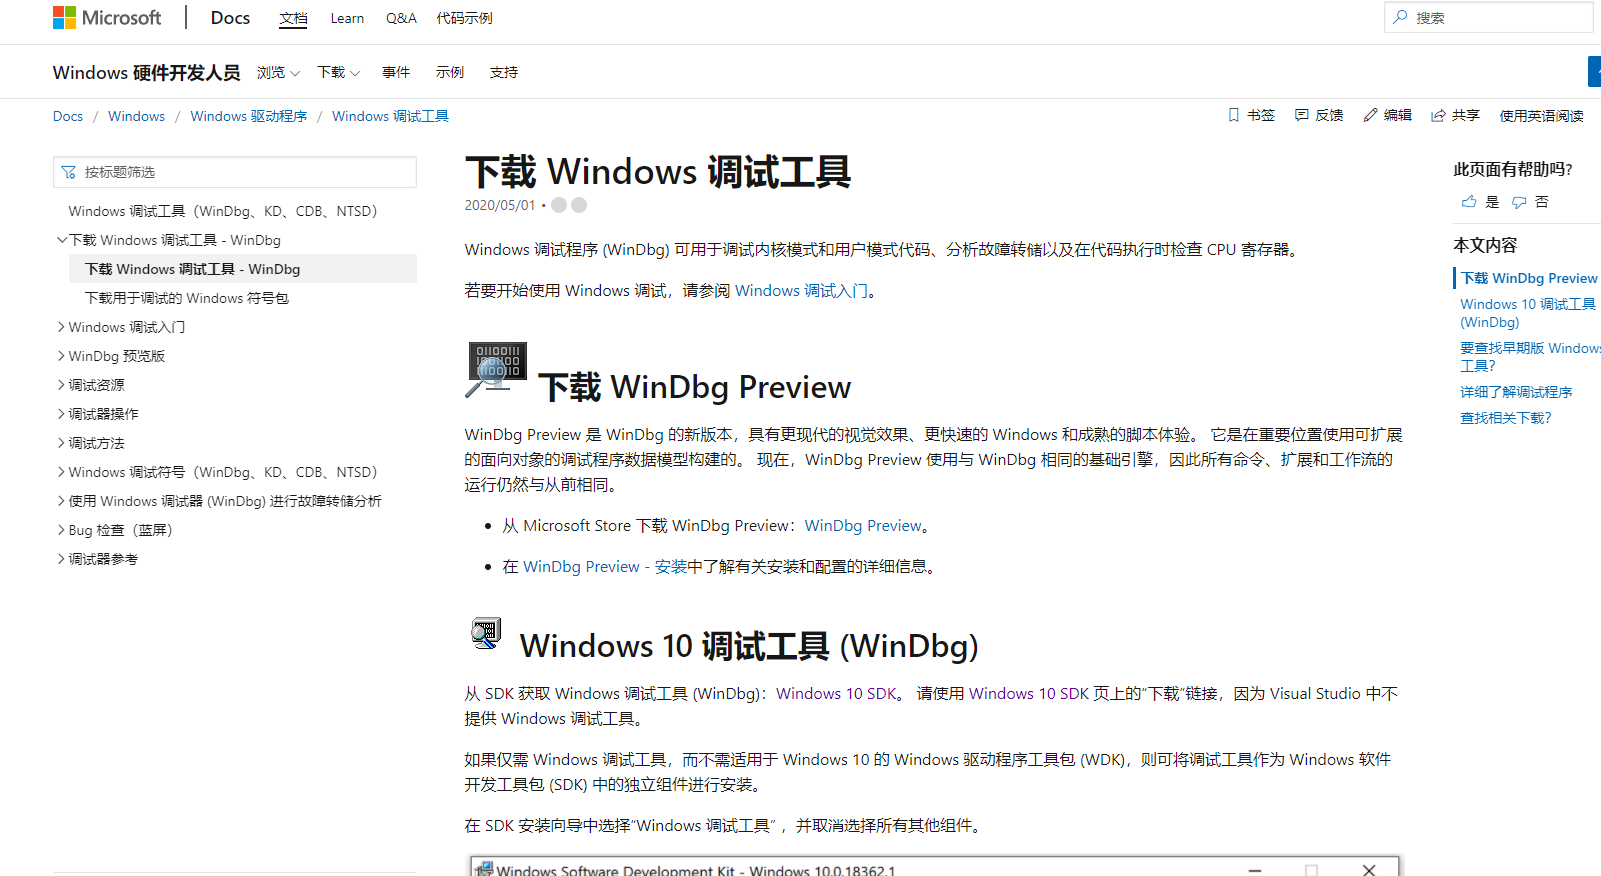The height and width of the screenshot is (876, 1601).
Task: Select the Q&A tab
Action: pos(401,18)
